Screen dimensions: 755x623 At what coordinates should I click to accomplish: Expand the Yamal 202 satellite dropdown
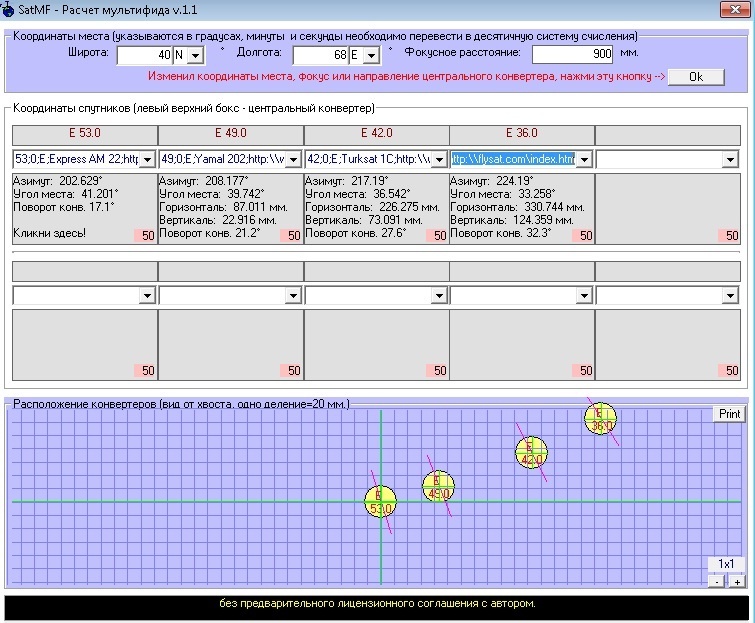[293, 159]
